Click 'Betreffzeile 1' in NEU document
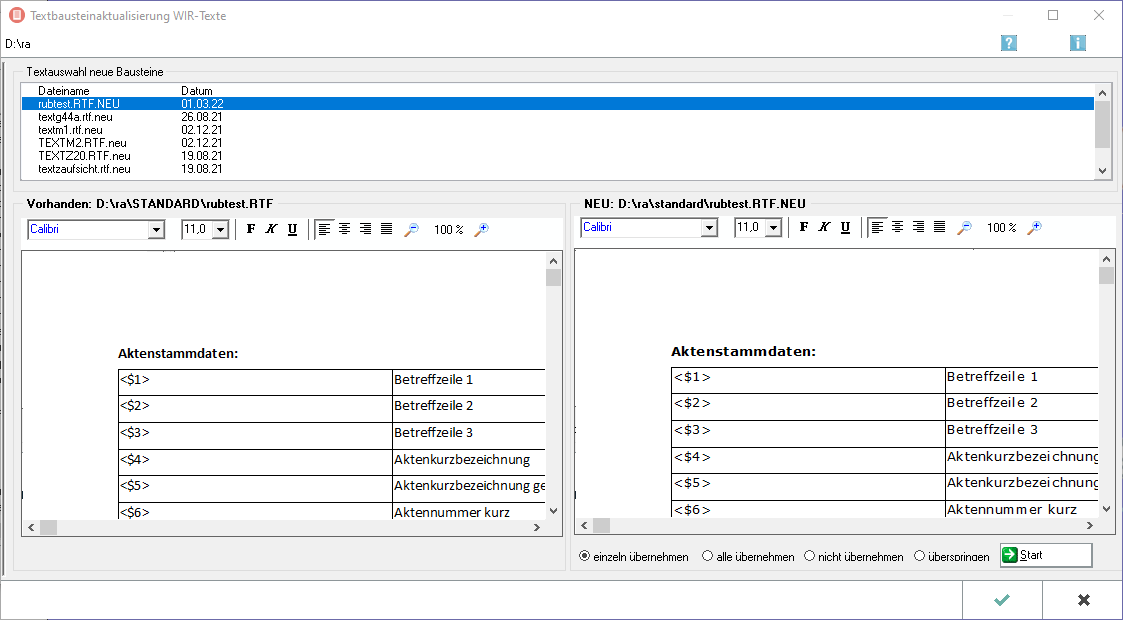This screenshot has height=620, width=1123. point(992,377)
